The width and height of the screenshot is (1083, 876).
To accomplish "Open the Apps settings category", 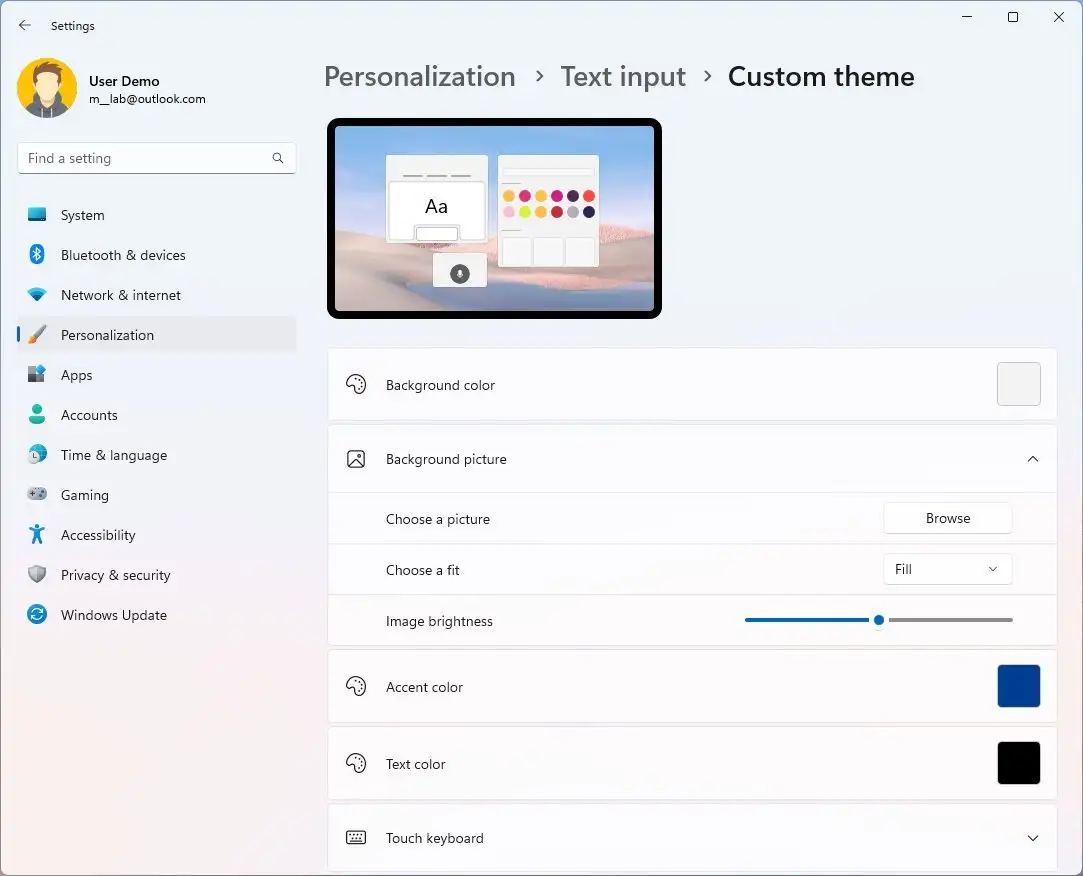I will [x=76, y=375].
